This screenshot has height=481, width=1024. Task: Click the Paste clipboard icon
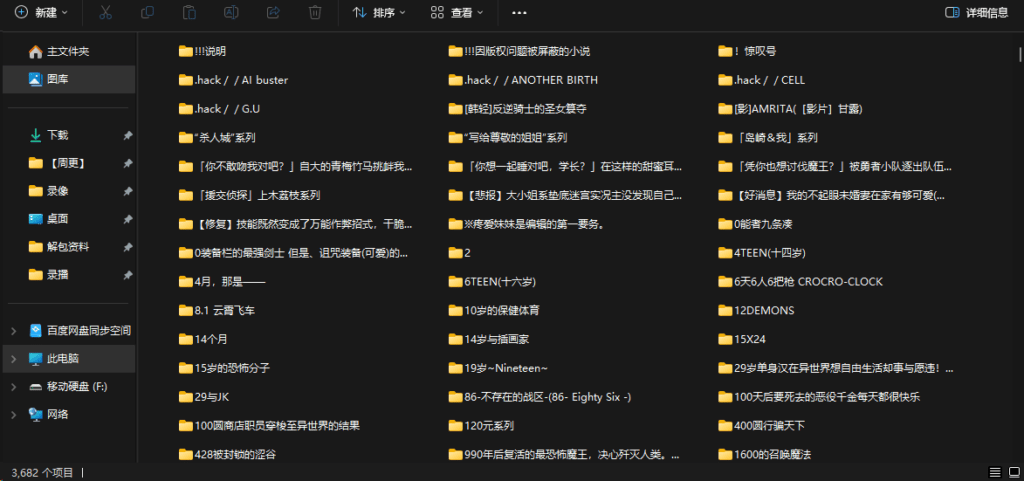tap(190, 13)
